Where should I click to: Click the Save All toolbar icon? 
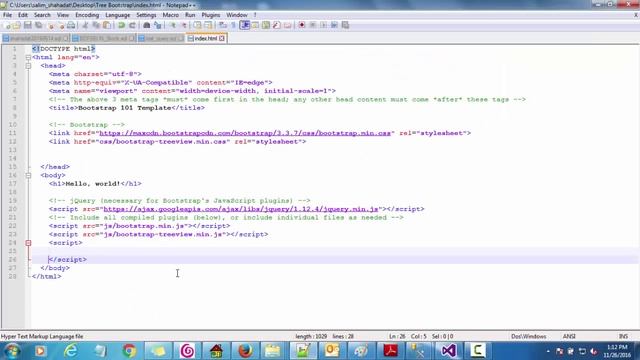coord(38,25)
